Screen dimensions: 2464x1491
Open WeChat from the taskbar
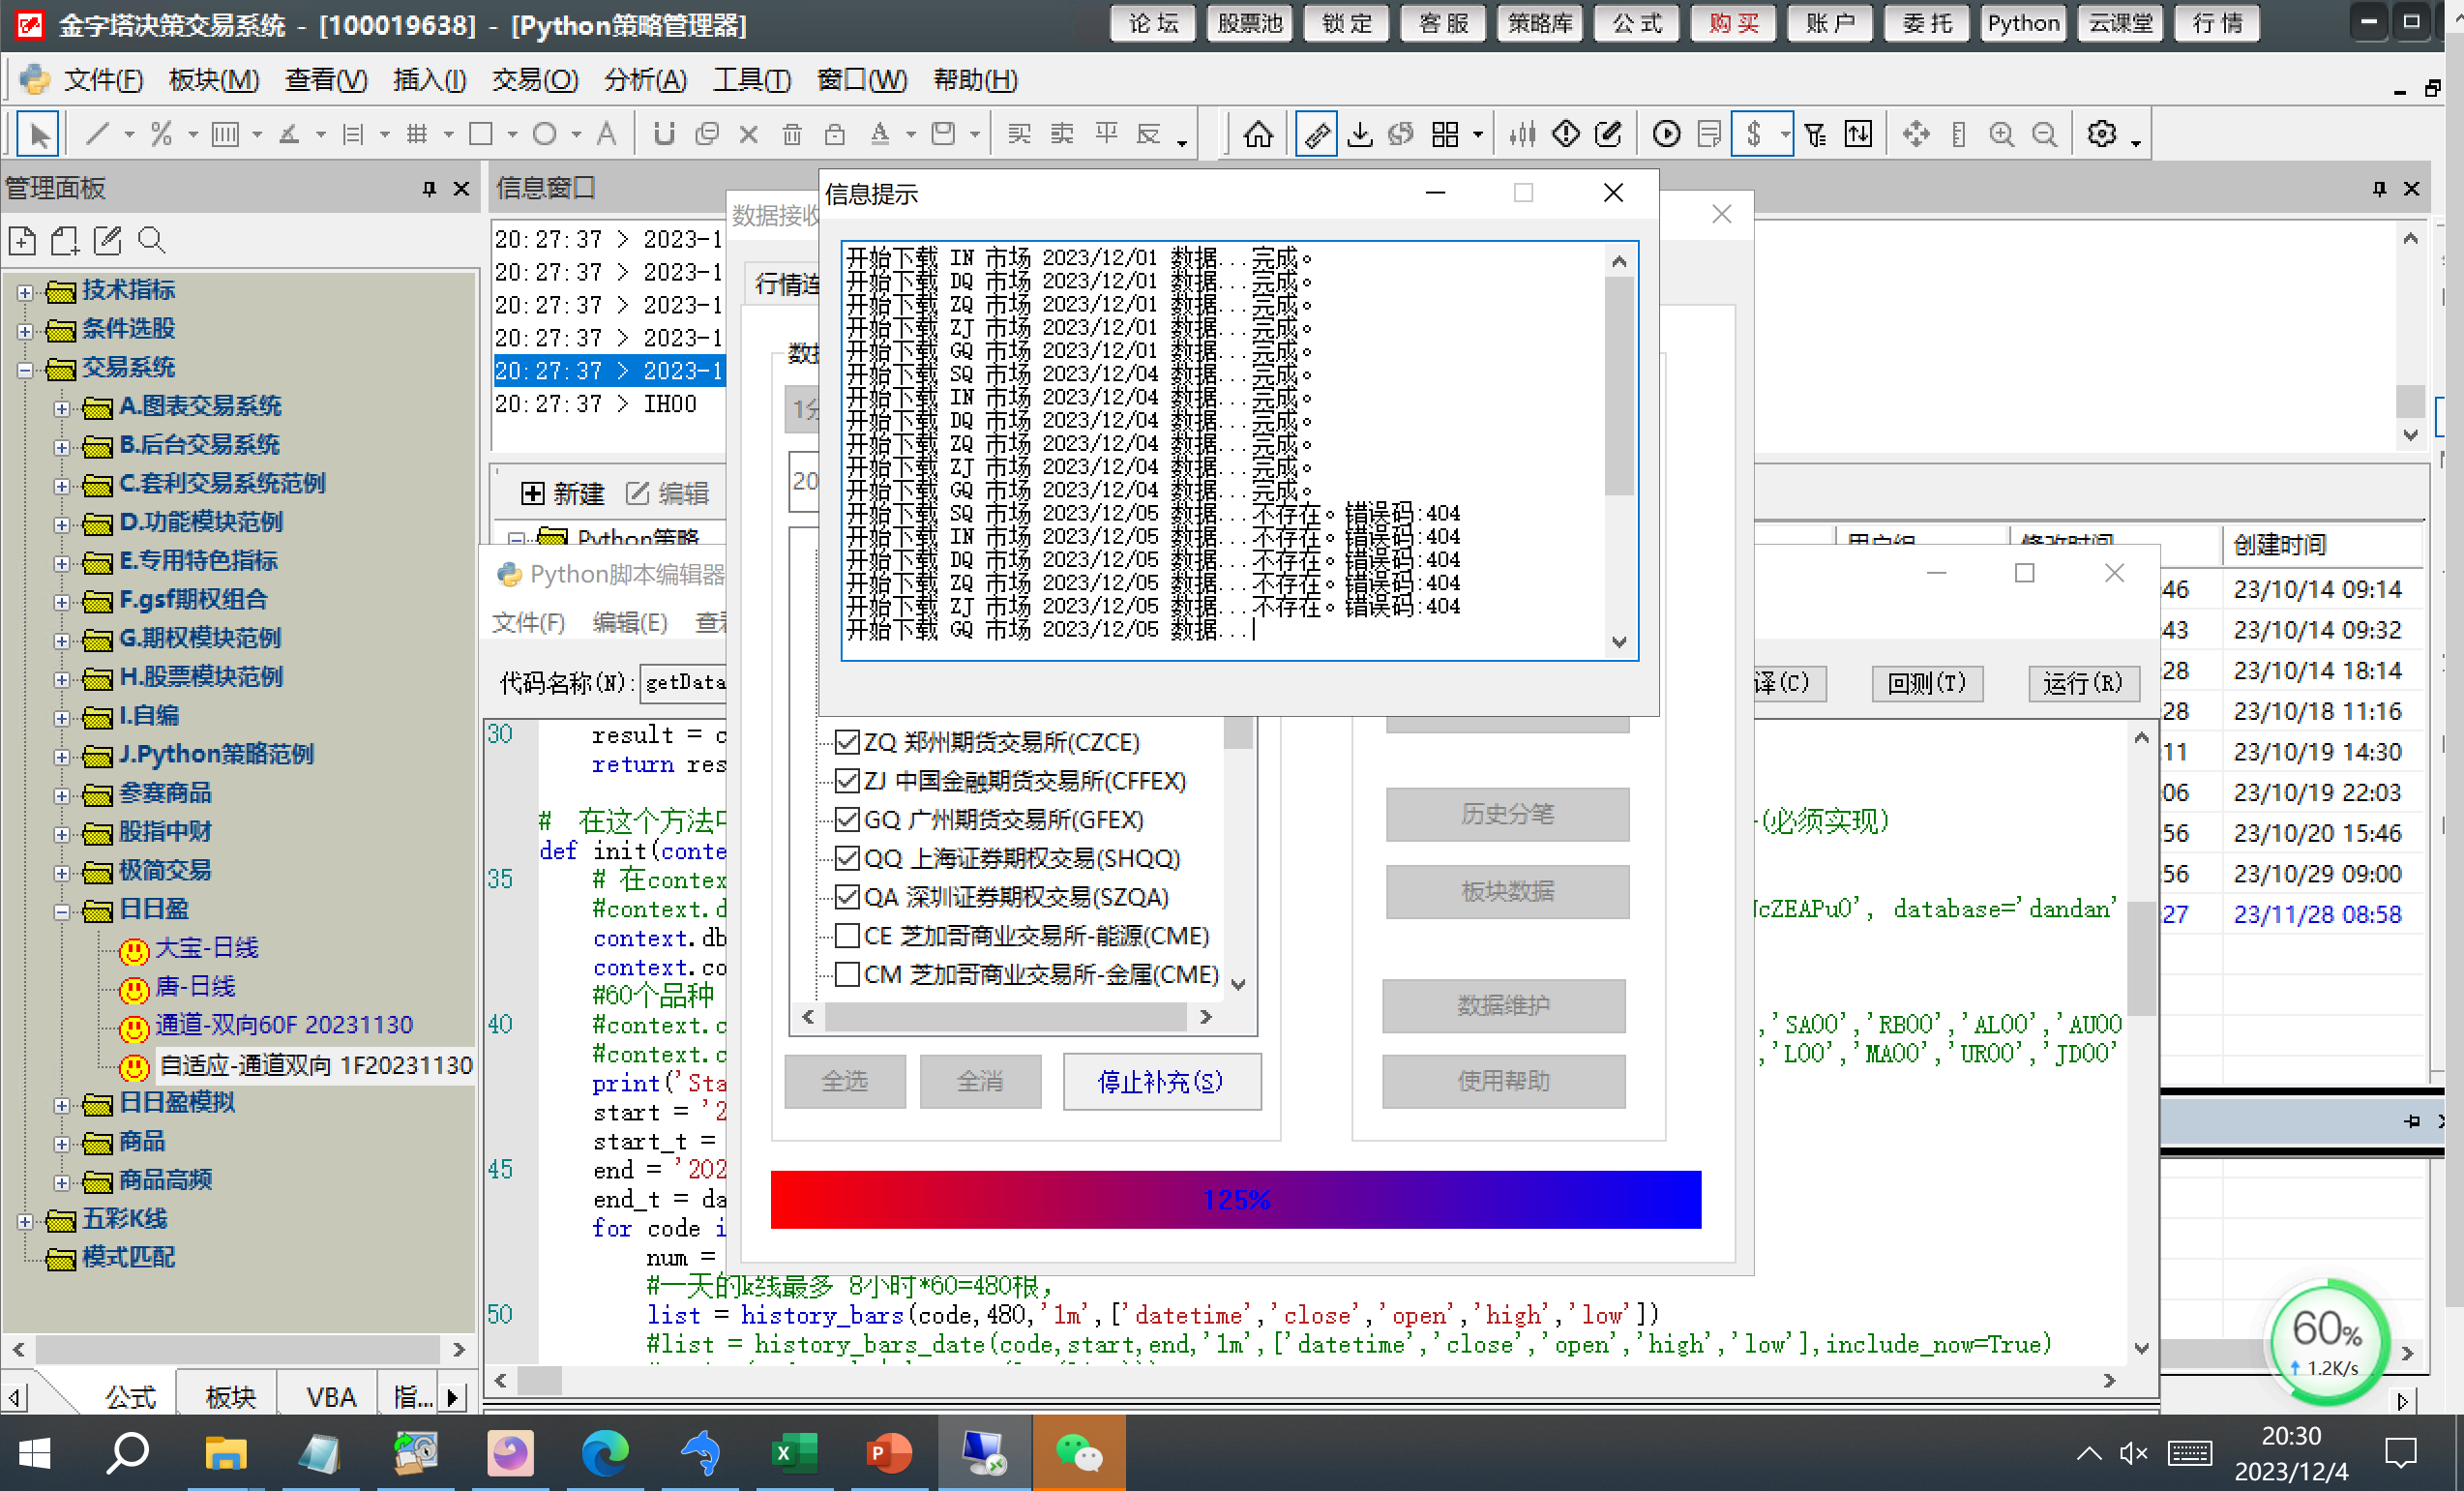point(1079,1452)
